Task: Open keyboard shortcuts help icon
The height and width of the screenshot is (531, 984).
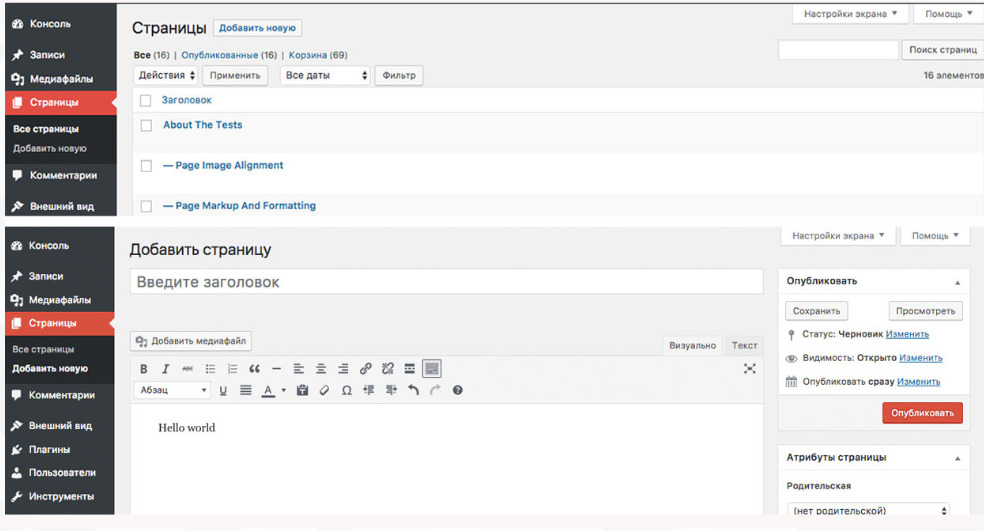Action: click(x=457, y=390)
